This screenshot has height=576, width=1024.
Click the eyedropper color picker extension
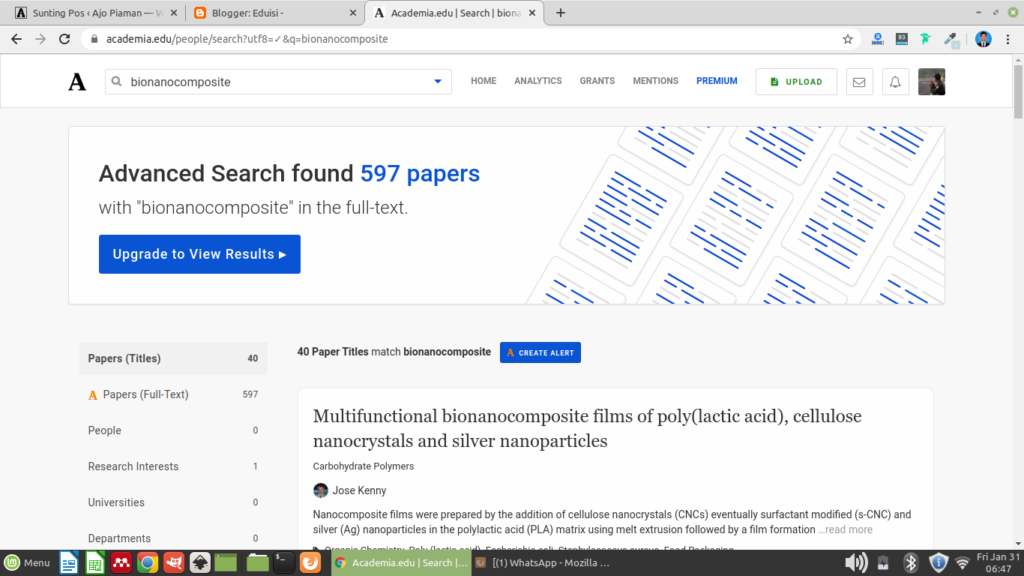[952, 40]
